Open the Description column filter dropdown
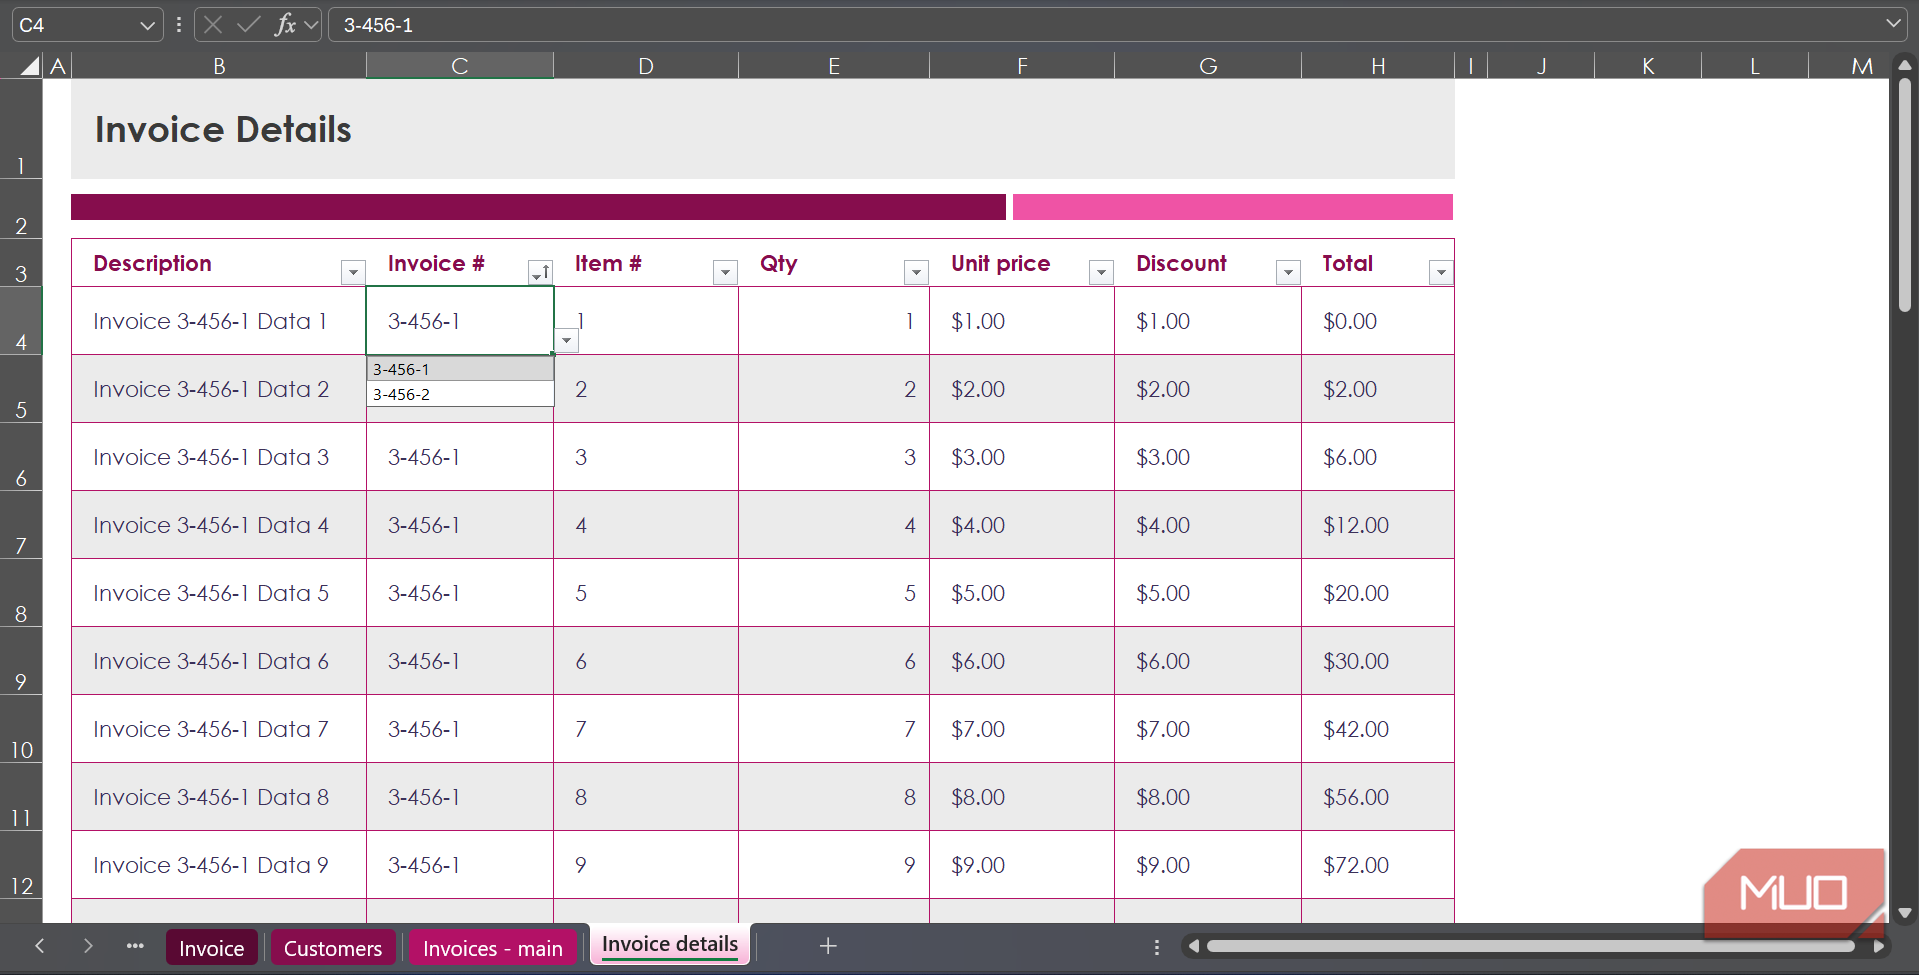The image size is (1919, 975). pyautogui.click(x=353, y=272)
